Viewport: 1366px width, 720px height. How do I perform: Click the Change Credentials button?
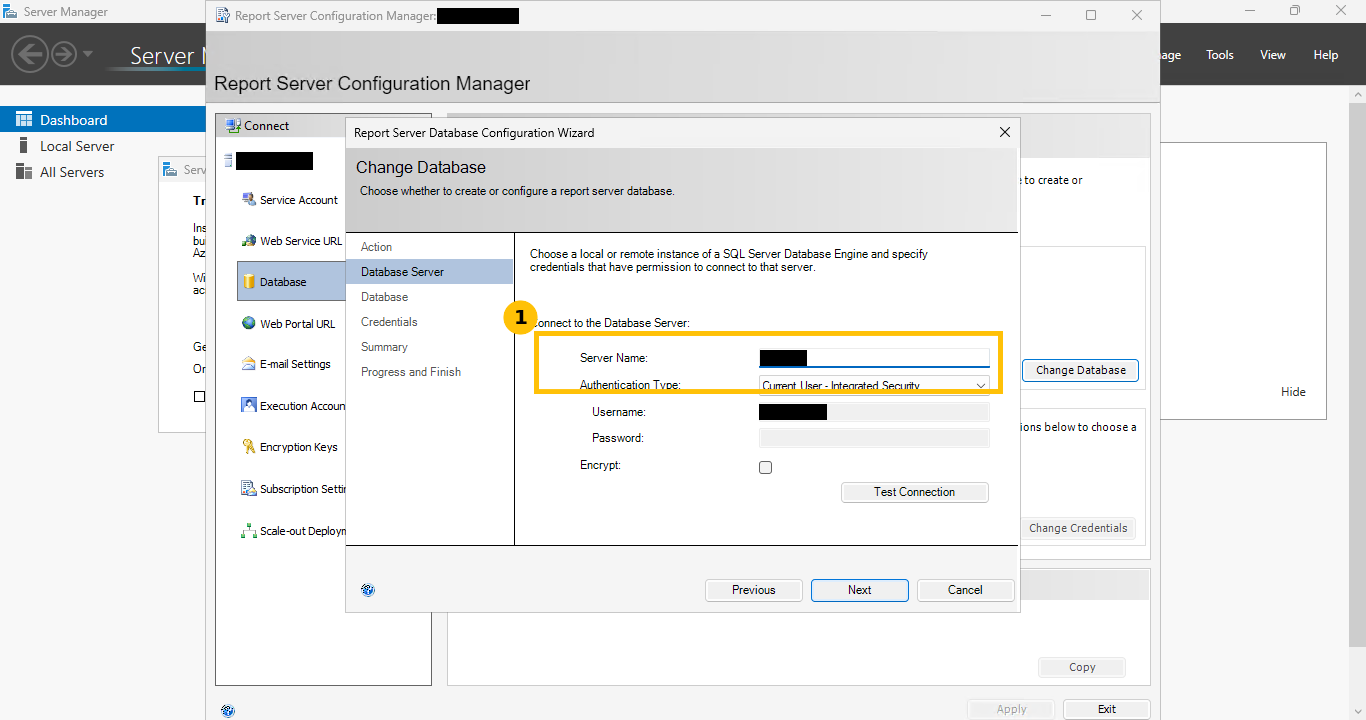point(1078,528)
